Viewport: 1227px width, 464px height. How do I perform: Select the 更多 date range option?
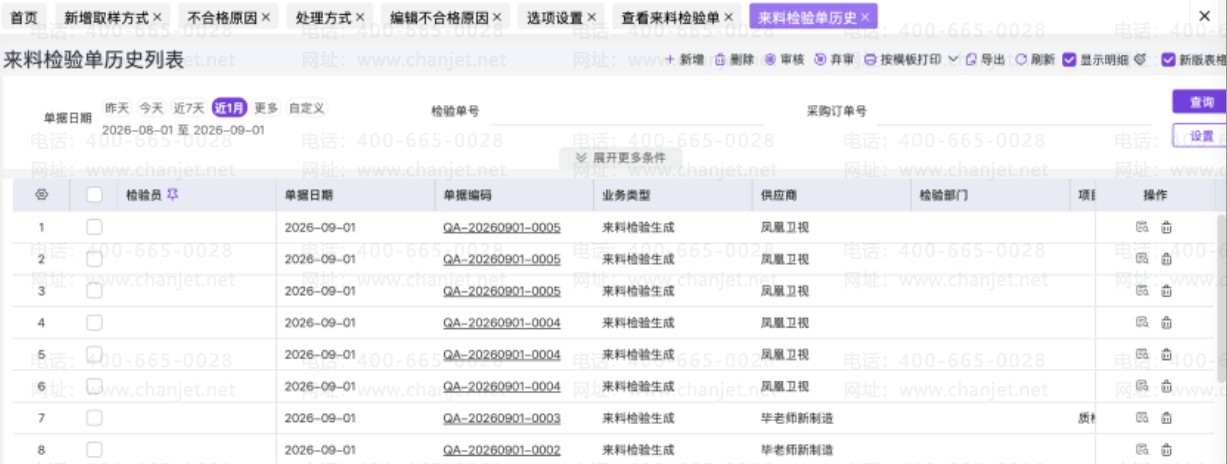266,108
